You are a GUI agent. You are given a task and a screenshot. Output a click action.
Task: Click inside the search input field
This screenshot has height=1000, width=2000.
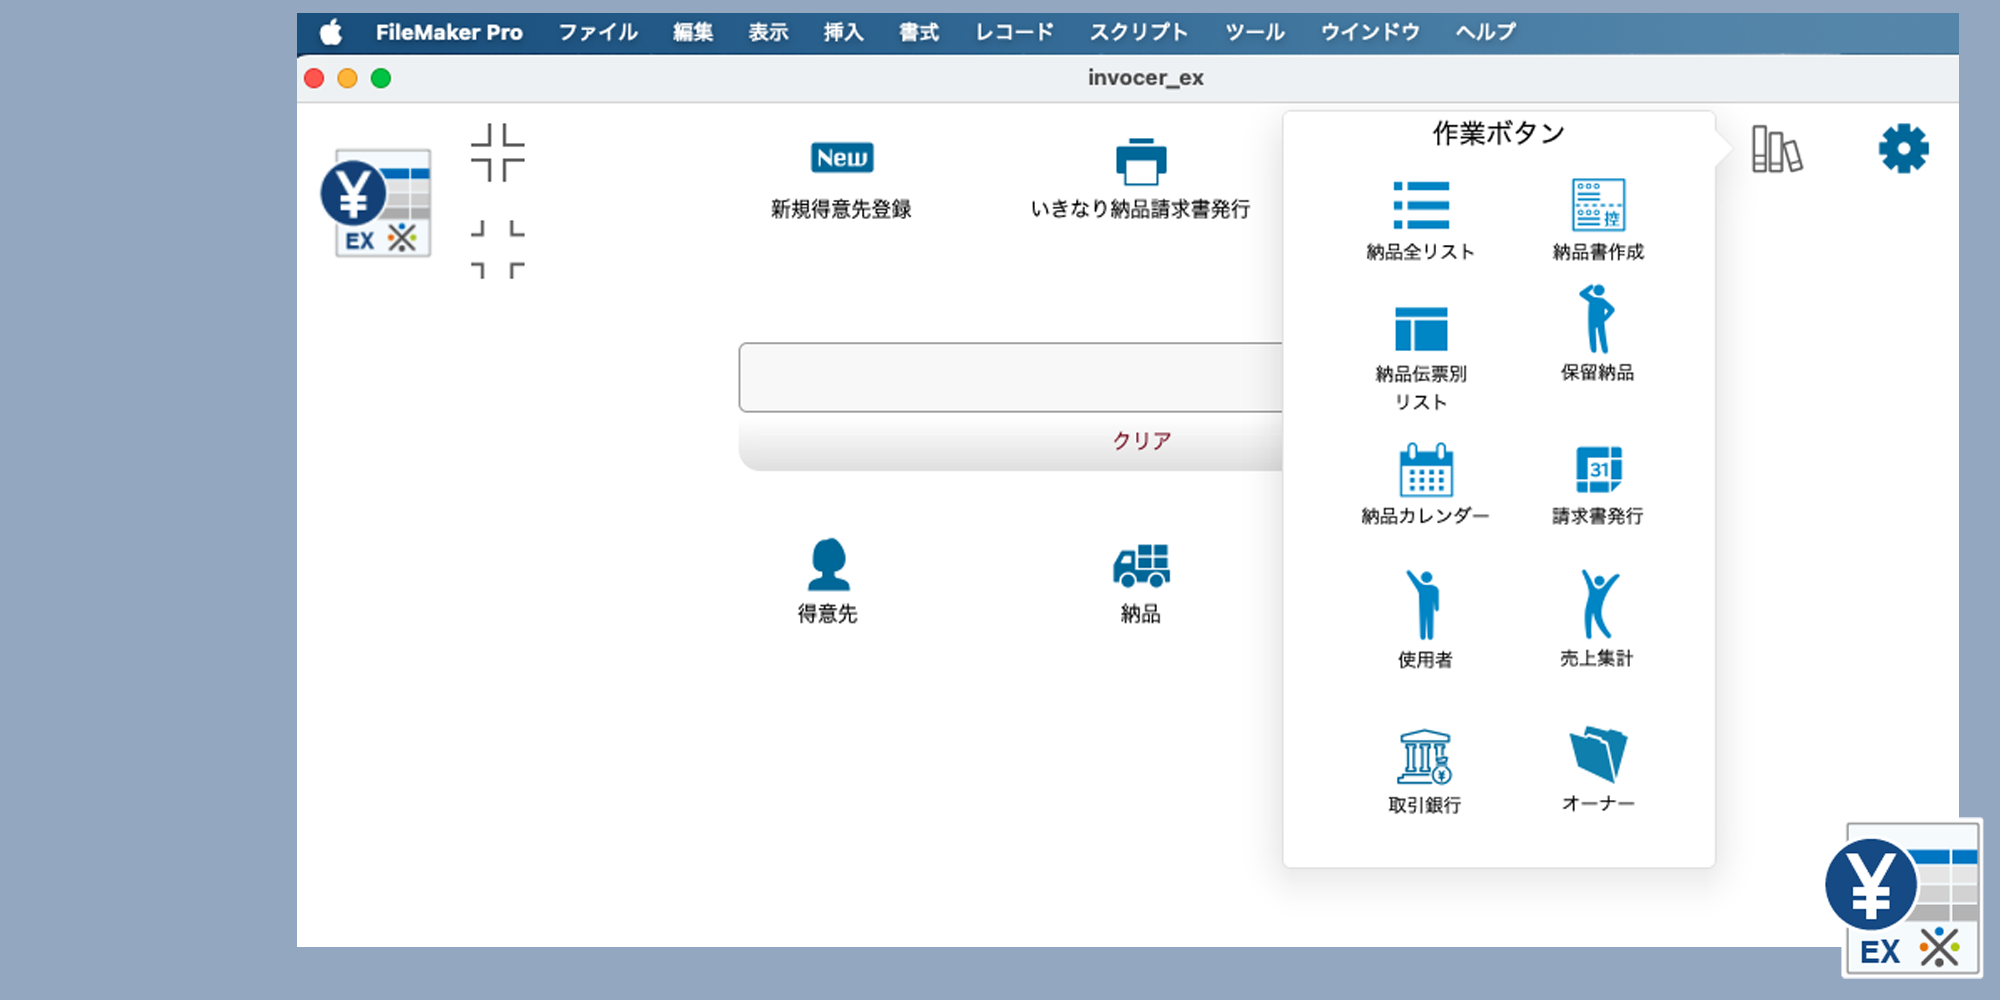[1010, 377]
